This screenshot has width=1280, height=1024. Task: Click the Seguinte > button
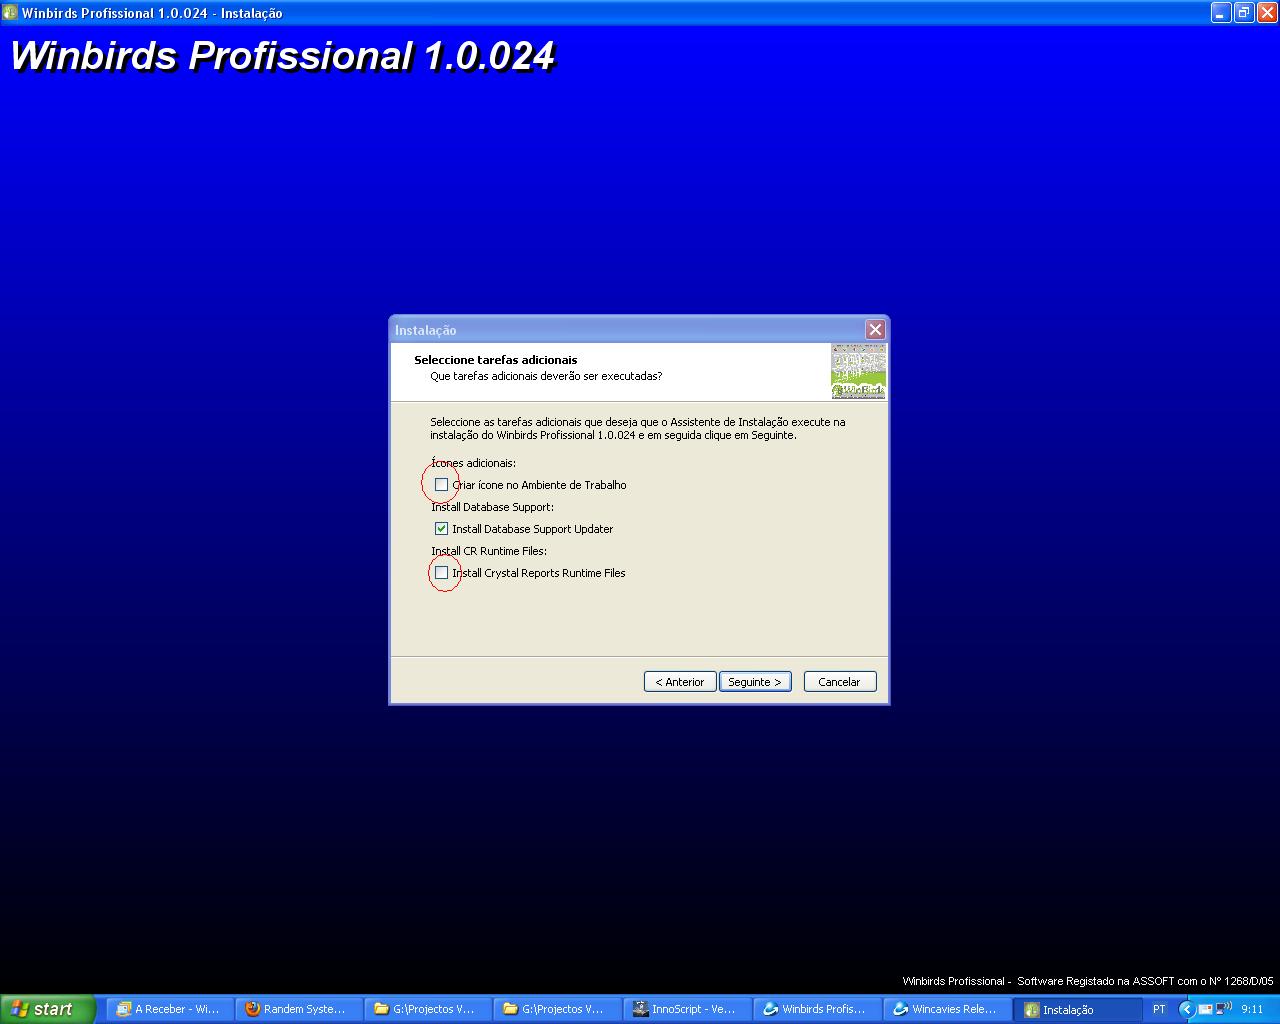(755, 682)
